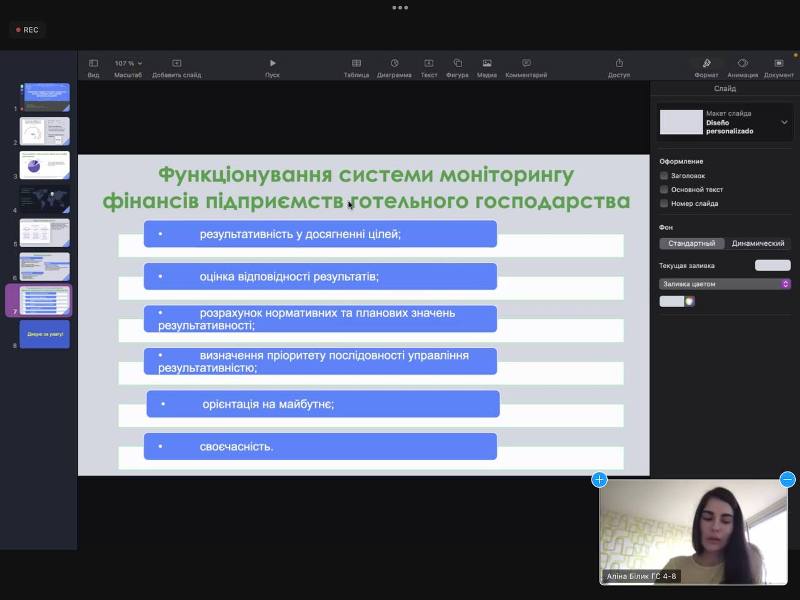
Task: Click the 'визначення пріоритету послідовності управління' box
Action: 320,361
